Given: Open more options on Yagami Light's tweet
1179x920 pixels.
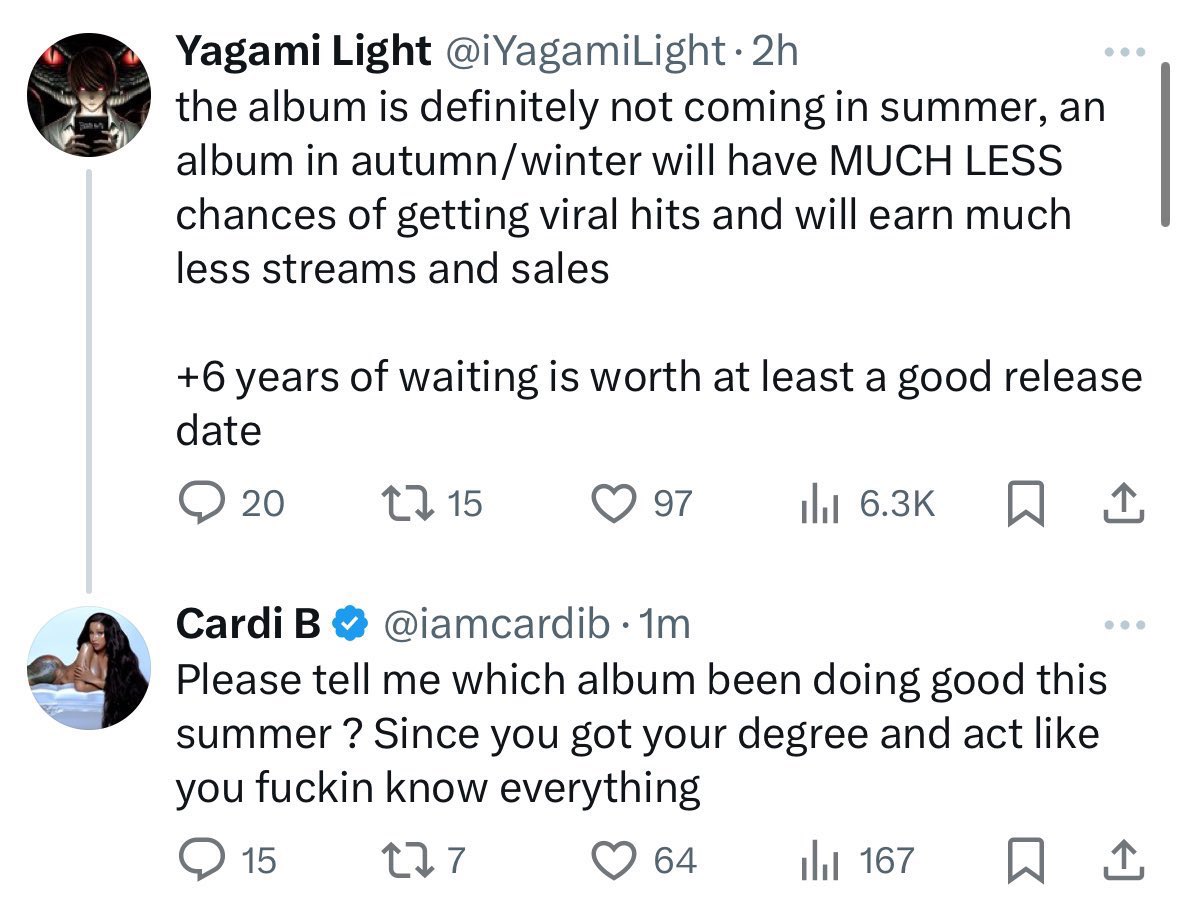Looking at the screenshot, I should click(x=1124, y=52).
